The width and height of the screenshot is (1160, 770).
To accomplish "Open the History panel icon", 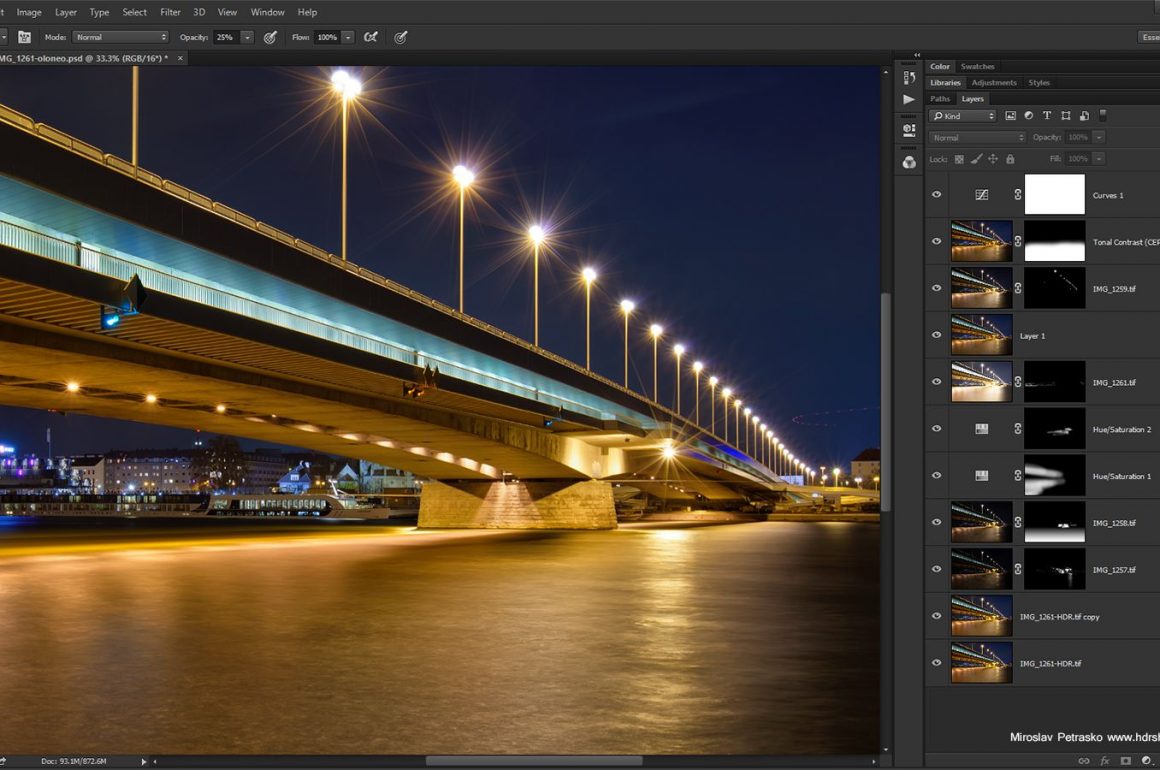I will click(908, 78).
